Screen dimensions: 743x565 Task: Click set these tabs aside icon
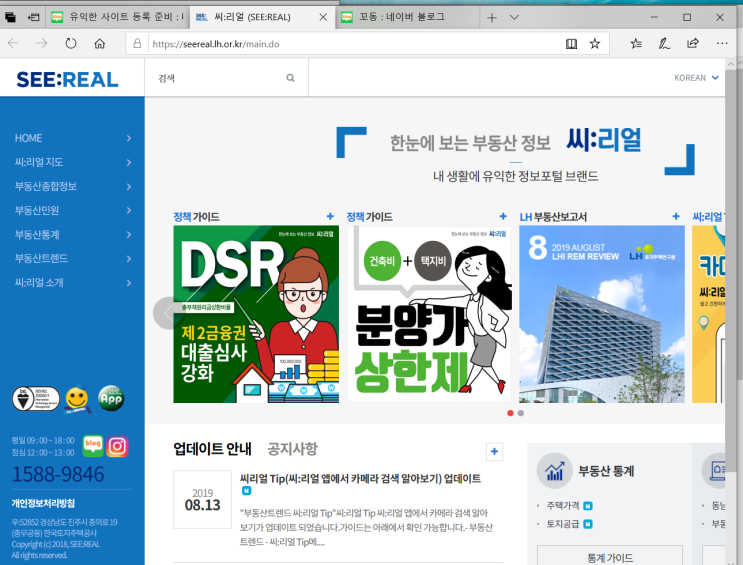pos(33,18)
